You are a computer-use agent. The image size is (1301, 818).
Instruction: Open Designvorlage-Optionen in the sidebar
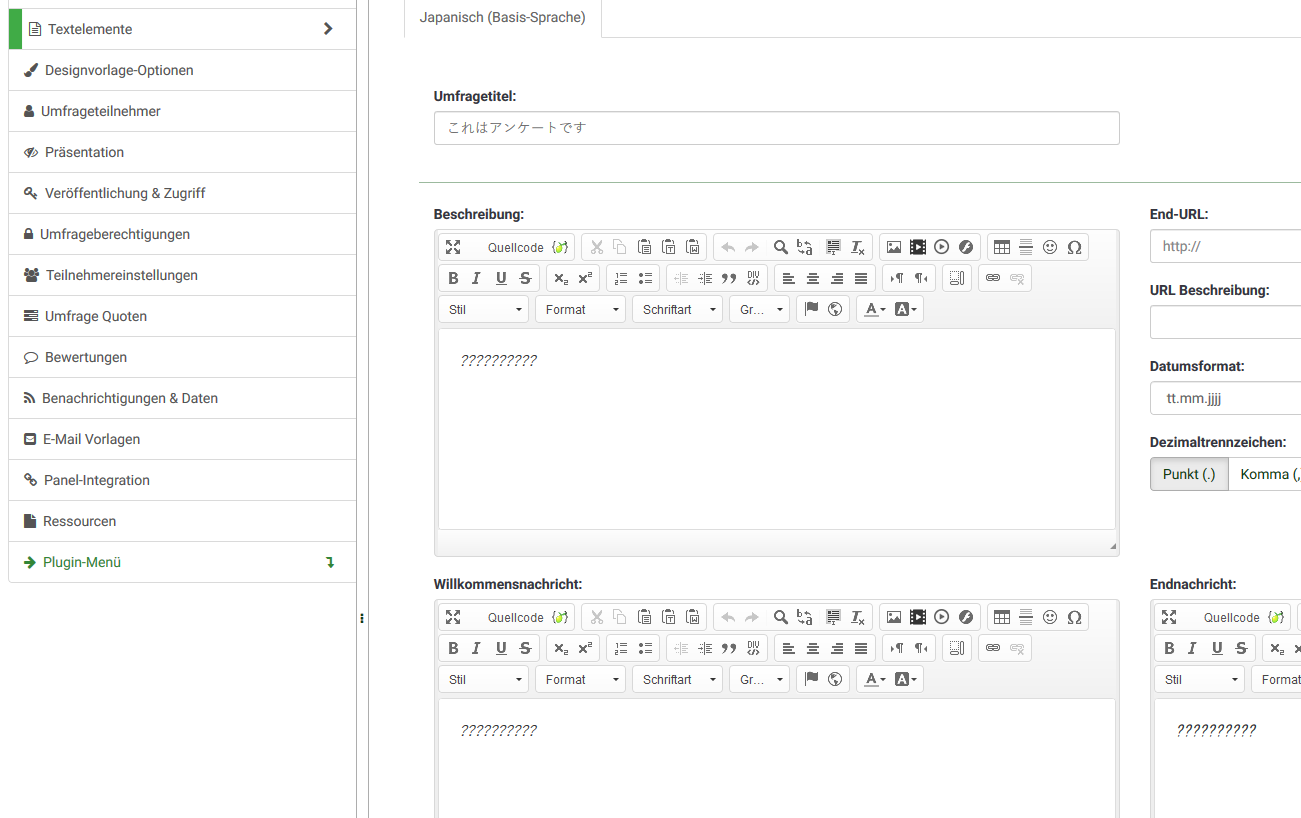coord(182,70)
